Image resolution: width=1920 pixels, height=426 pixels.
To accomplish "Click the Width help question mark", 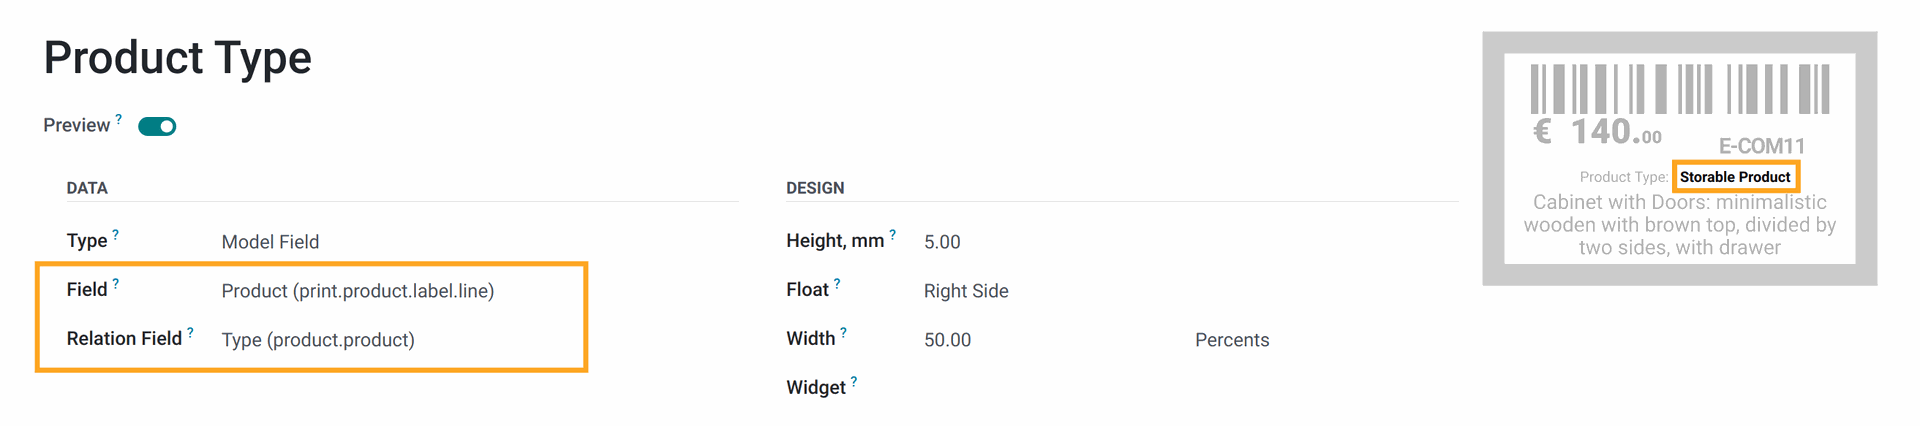I will pos(844,333).
